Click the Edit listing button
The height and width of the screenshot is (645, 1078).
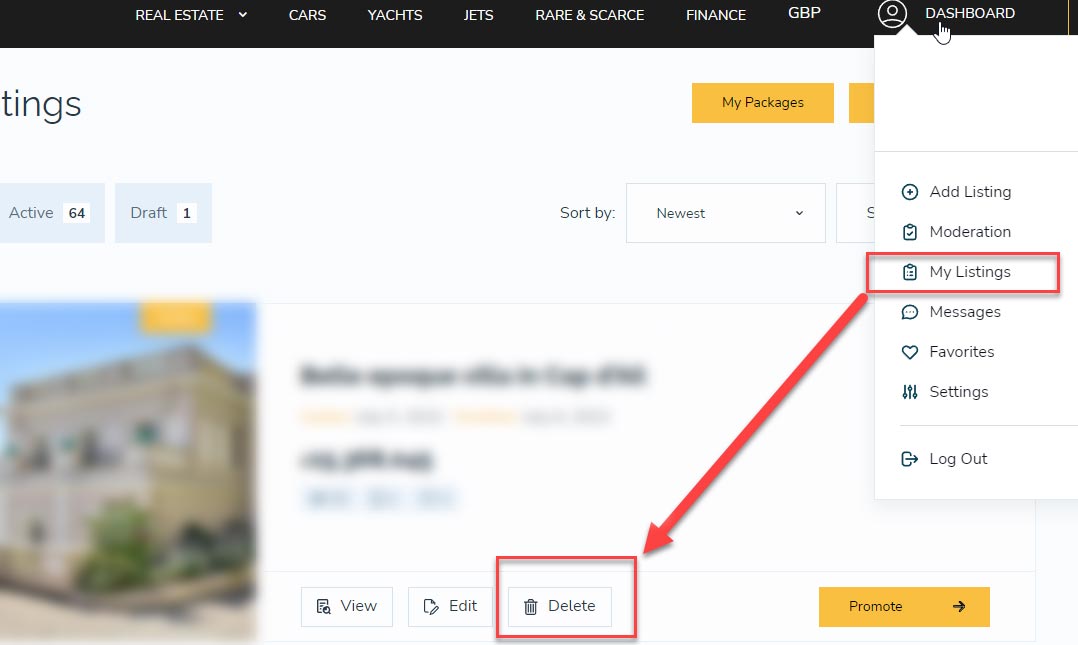450,606
